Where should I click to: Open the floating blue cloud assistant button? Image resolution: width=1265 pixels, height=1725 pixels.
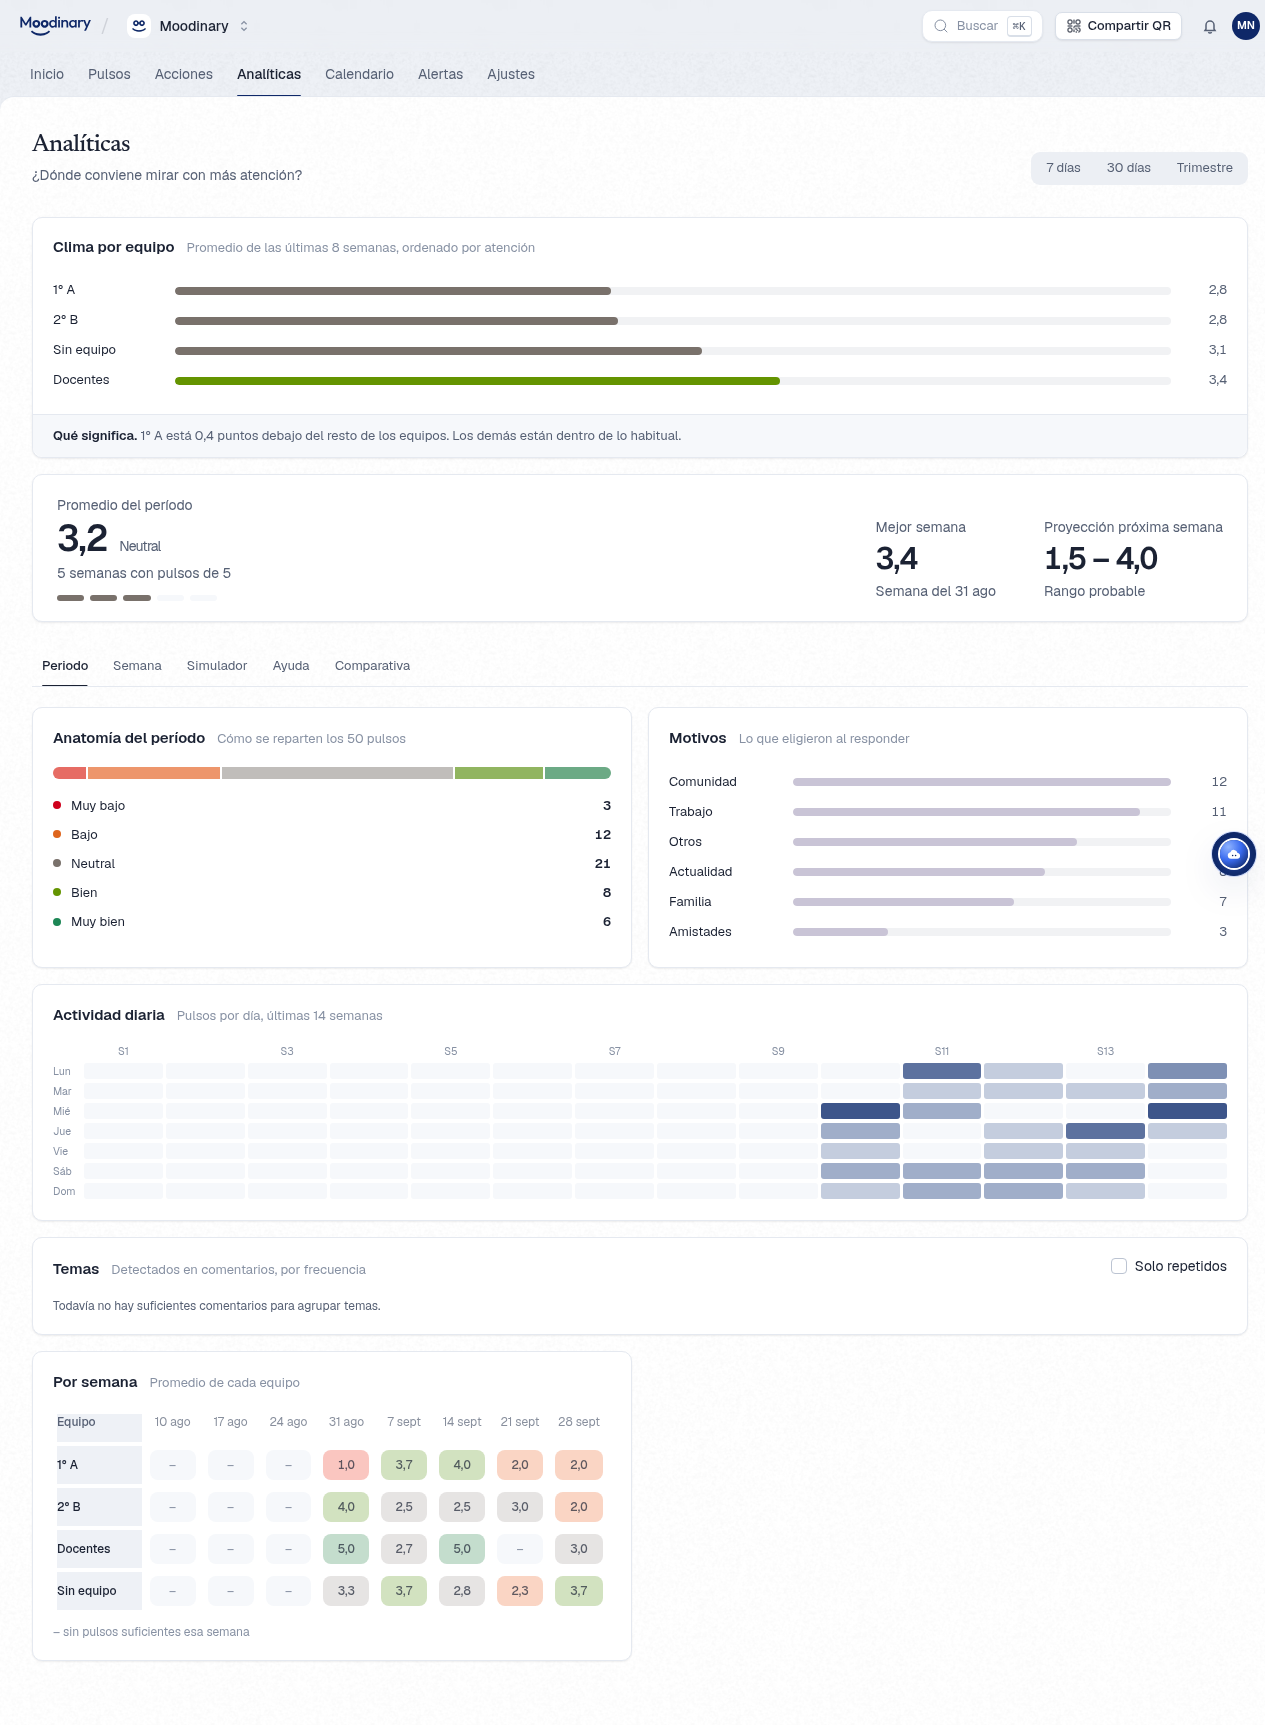1233,854
